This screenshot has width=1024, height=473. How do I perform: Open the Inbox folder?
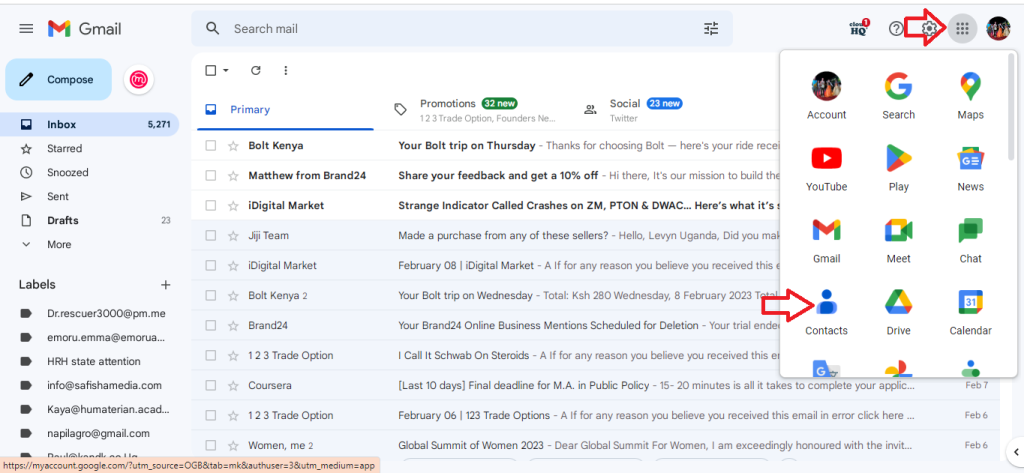point(88,124)
